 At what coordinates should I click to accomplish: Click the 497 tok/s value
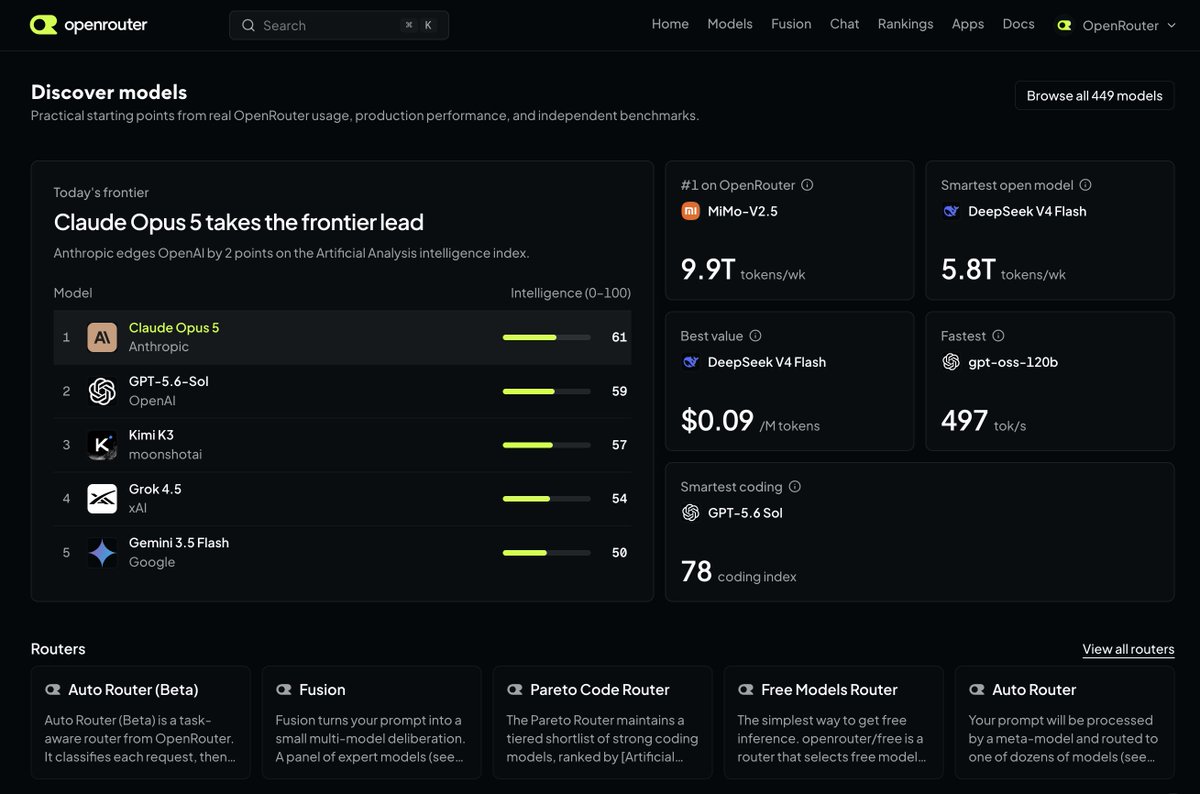pos(984,421)
